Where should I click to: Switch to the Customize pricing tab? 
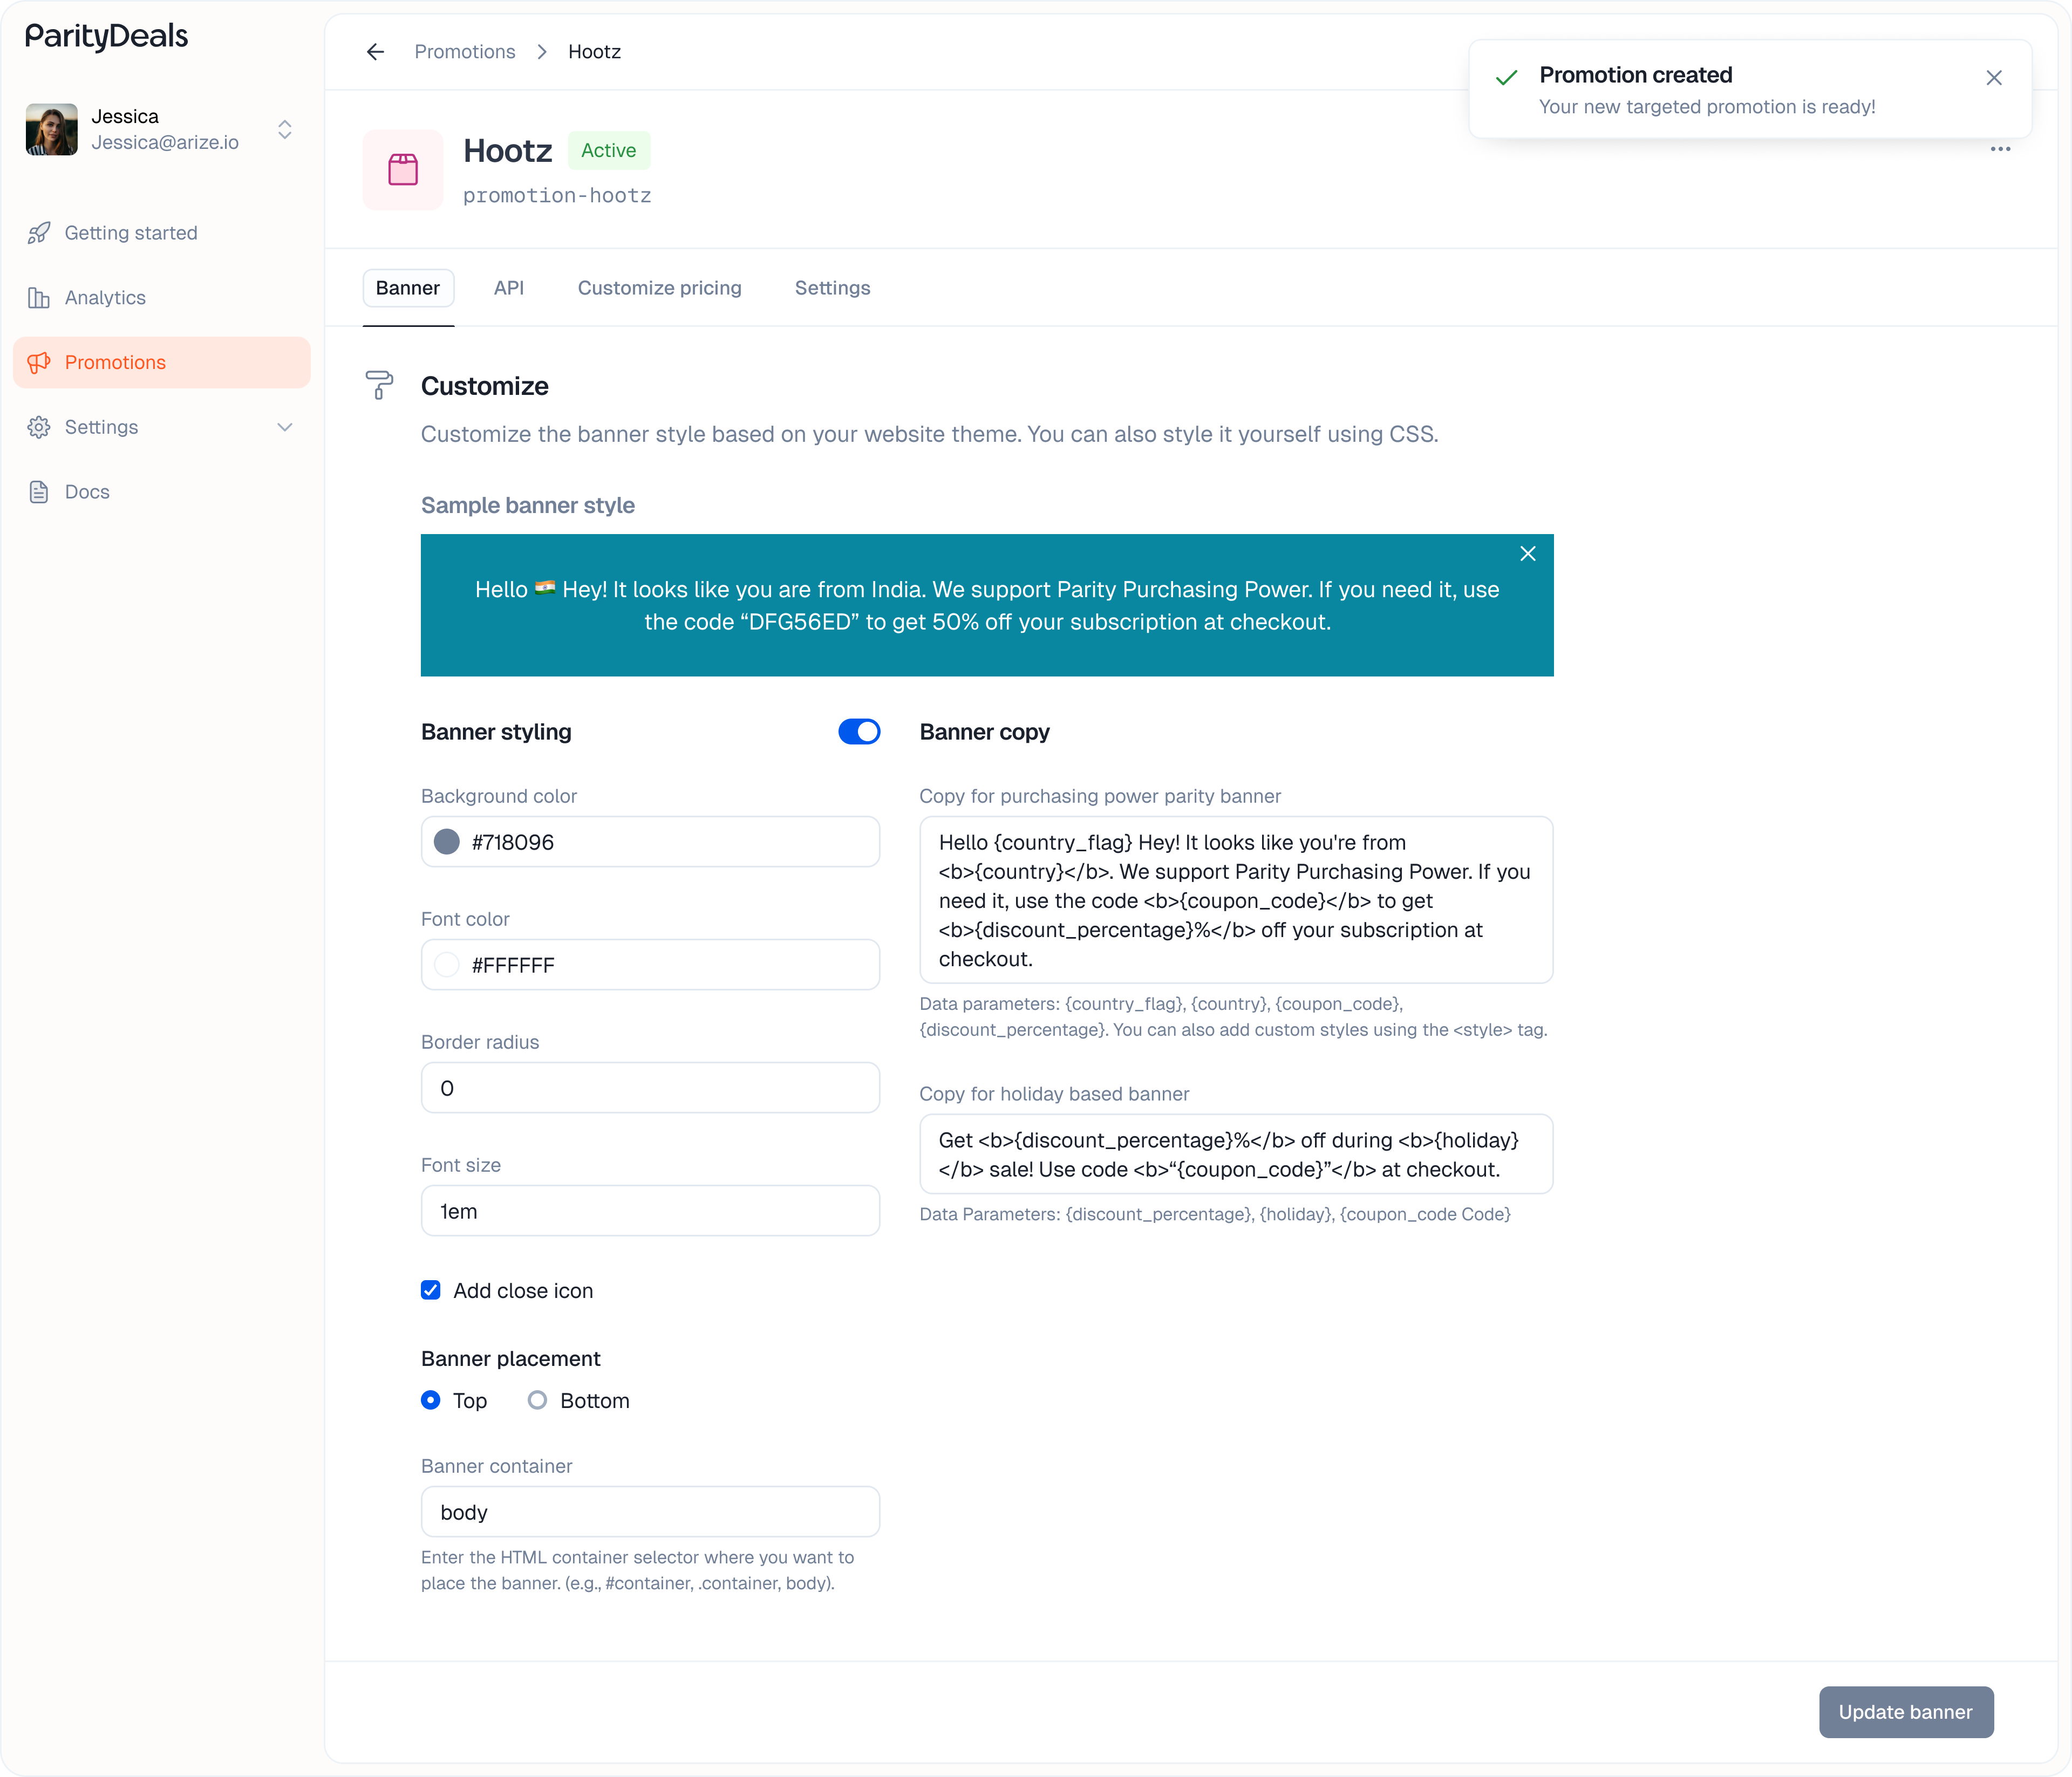(x=659, y=288)
